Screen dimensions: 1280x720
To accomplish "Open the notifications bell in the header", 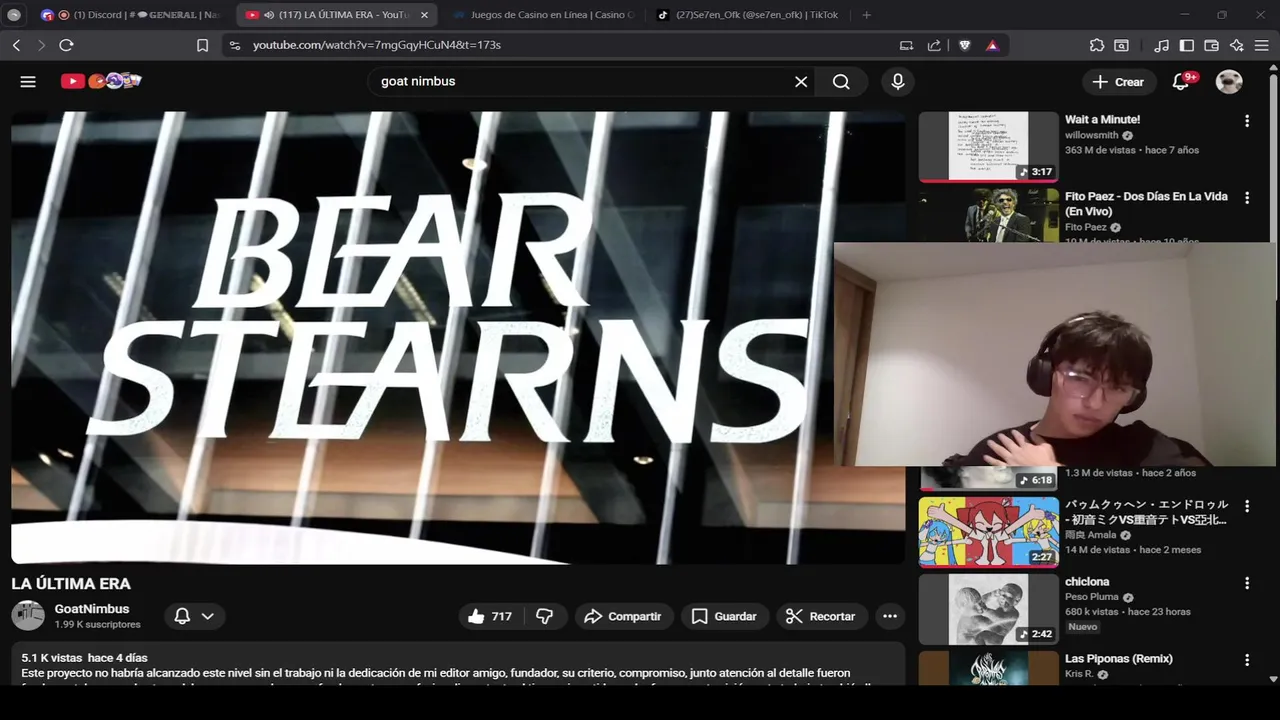I will tap(1181, 82).
